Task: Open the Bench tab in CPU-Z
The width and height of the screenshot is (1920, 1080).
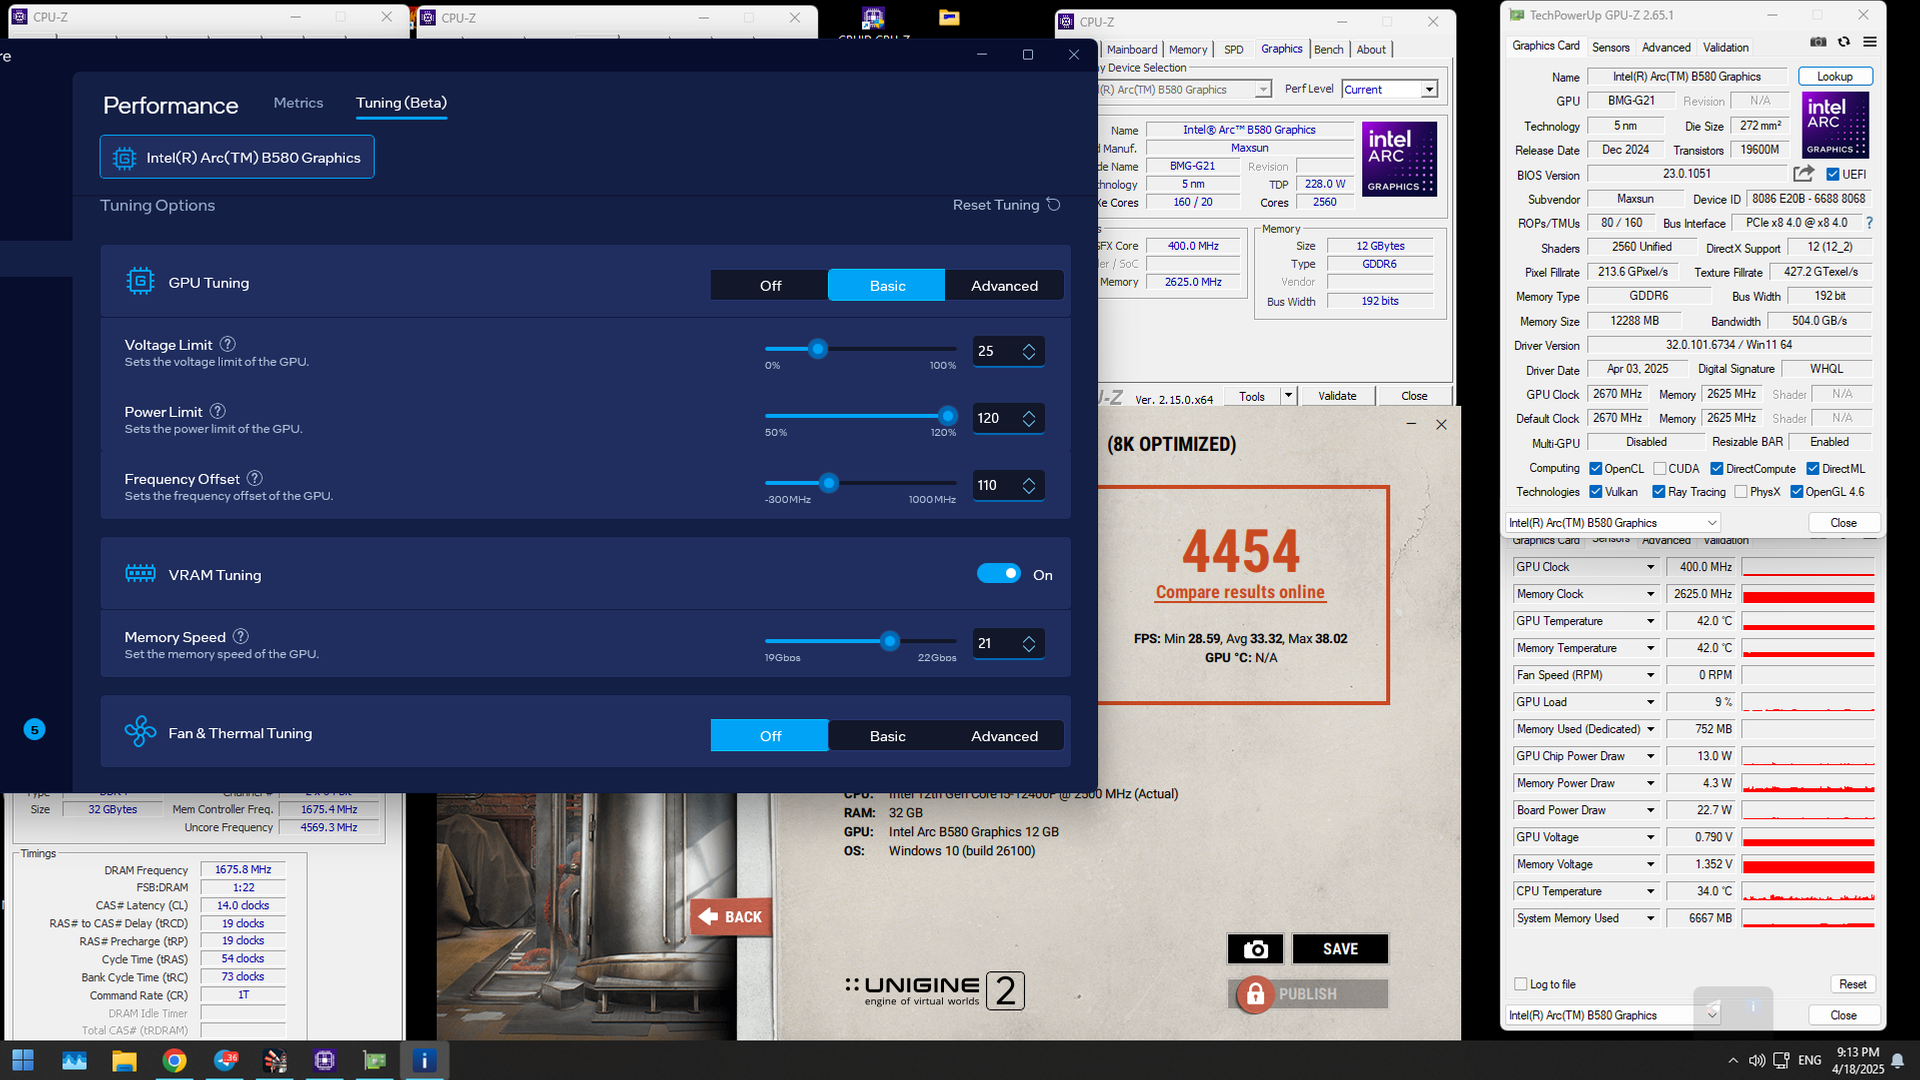Action: coord(1328,49)
